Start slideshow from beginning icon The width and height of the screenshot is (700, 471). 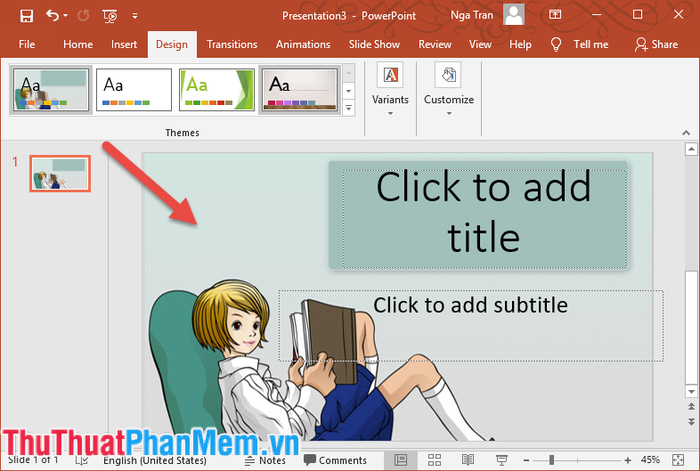click(x=110, y=16)
